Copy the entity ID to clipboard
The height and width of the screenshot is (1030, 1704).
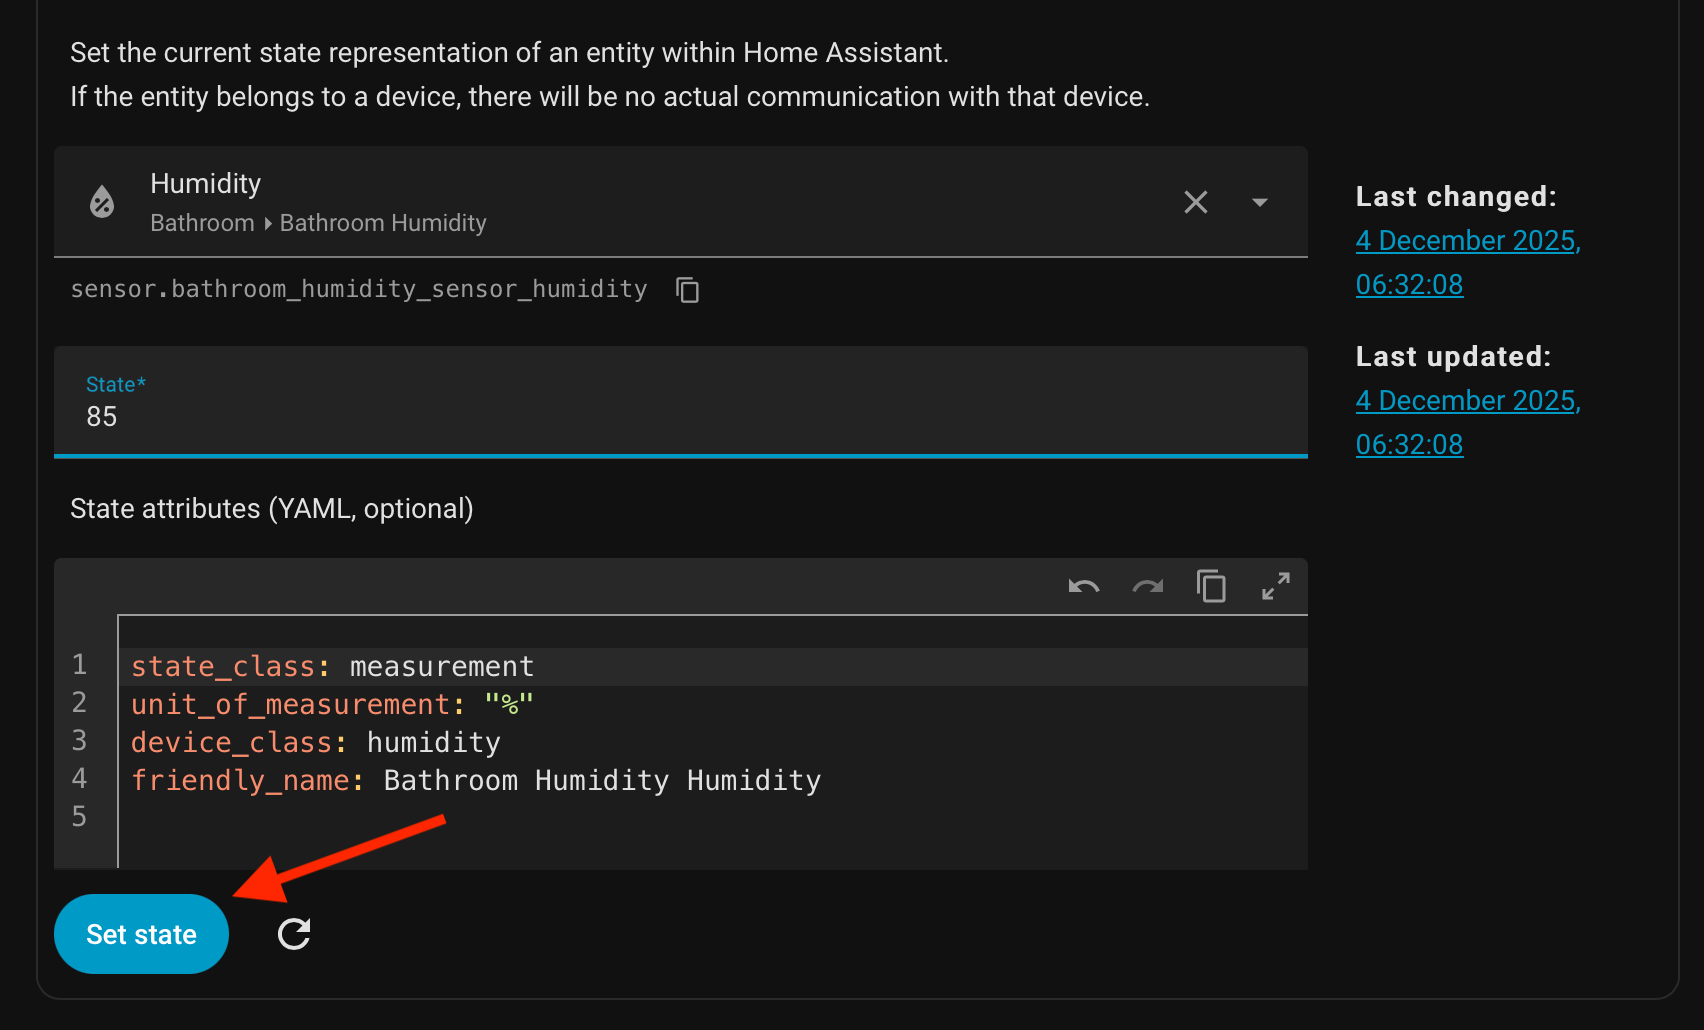click(x=687, y=290)
